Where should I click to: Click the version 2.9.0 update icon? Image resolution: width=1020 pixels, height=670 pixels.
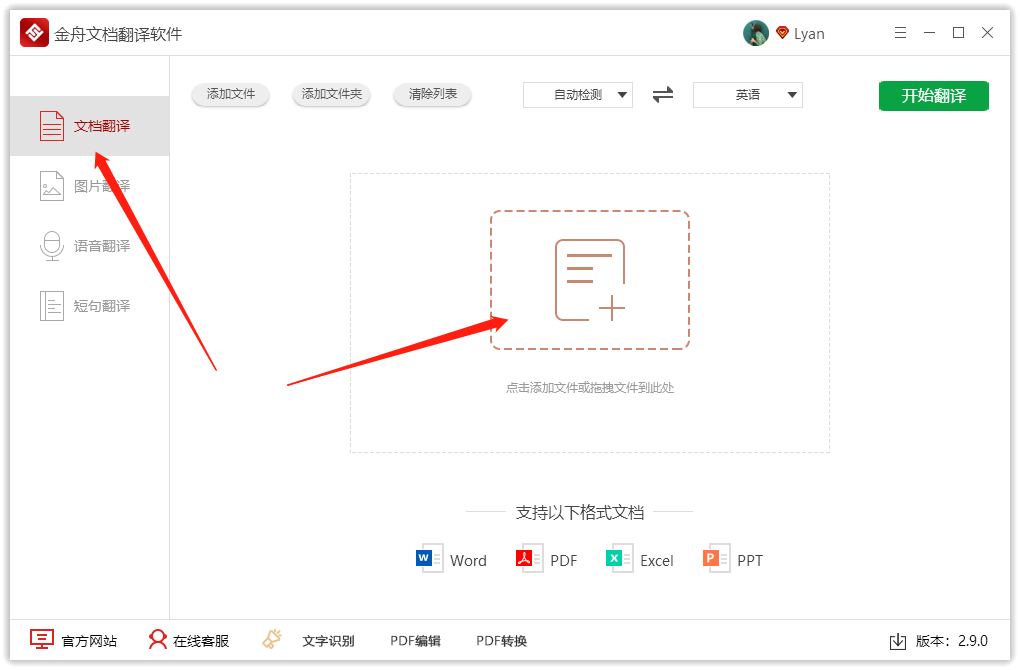[x=897, y=640]
